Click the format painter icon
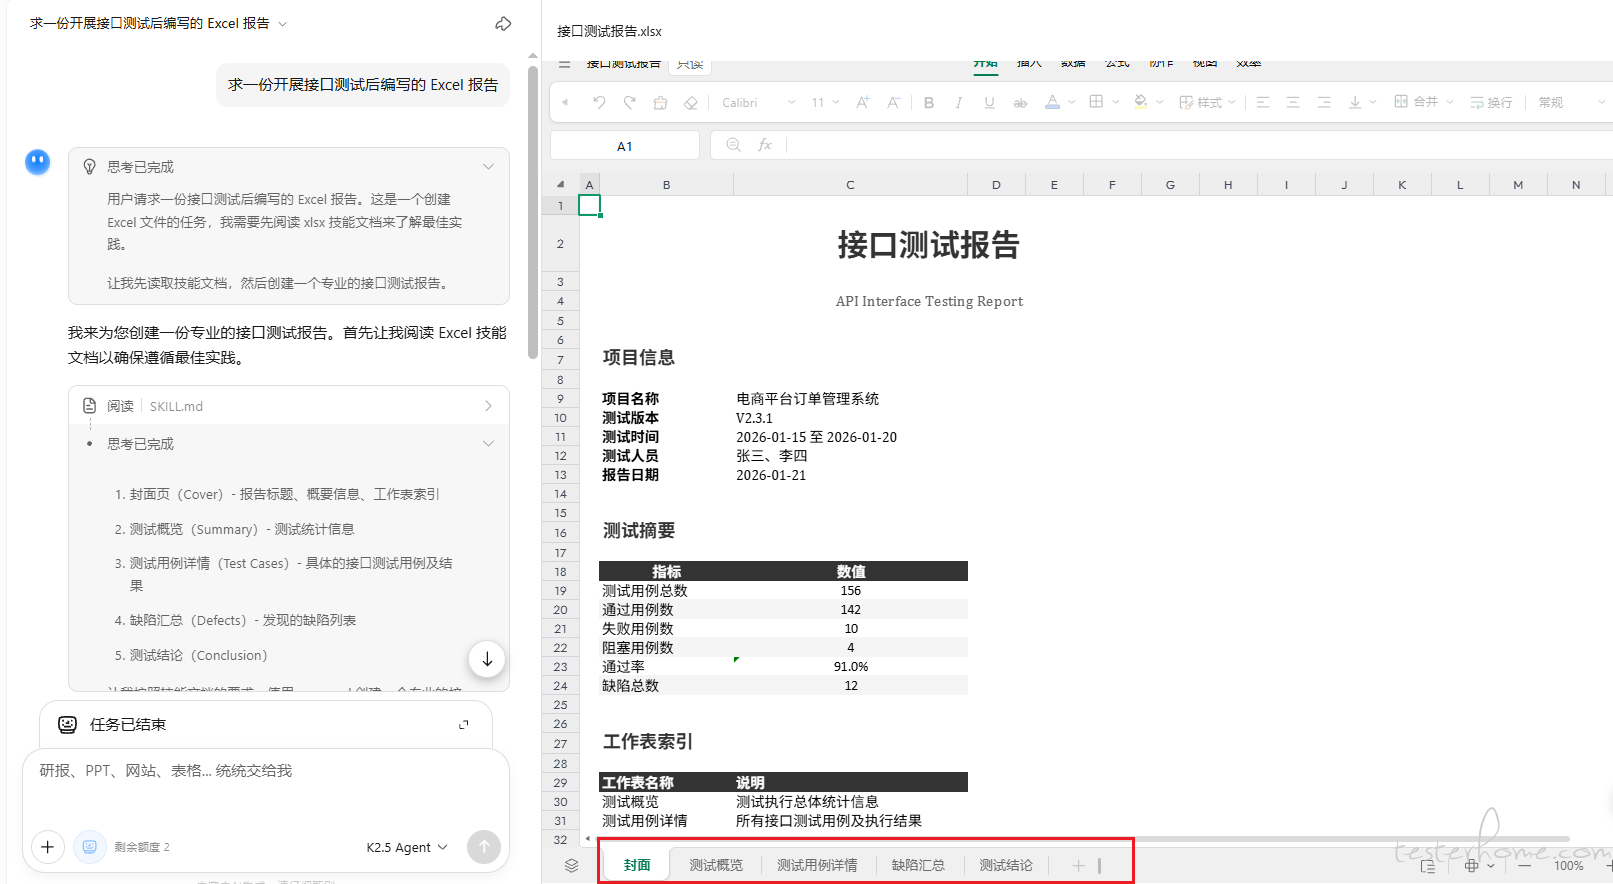The width and height of the screenshot is (1613, 884). click(x=660, y=102)
